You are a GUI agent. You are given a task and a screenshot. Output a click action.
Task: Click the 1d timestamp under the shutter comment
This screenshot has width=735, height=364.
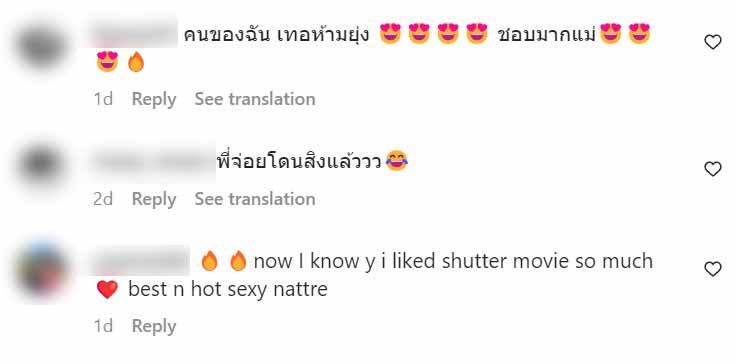[103, 326]
